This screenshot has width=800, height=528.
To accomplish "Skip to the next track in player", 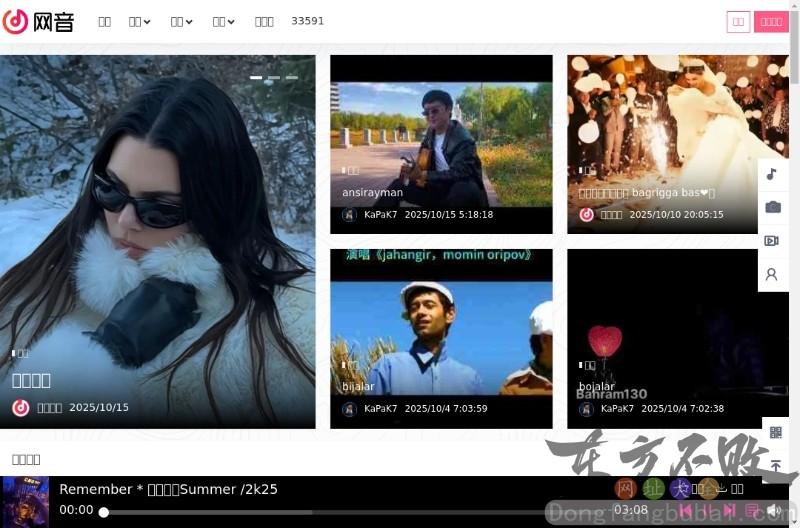I will (x=730, y=510).
